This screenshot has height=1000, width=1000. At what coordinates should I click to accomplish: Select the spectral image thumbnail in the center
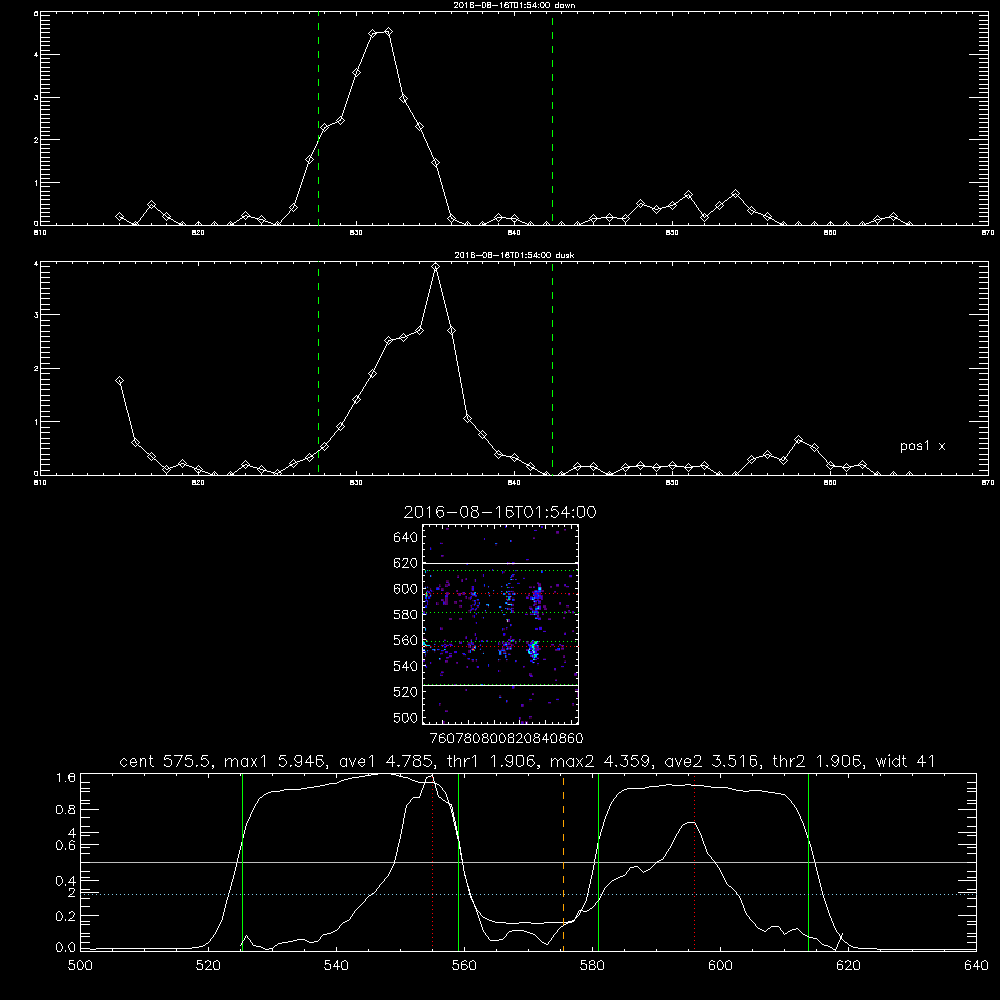pos(501,624)
